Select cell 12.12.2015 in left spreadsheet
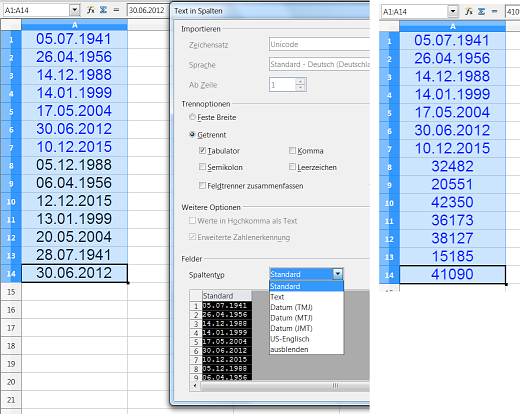This screenshot has width=520, height=414. point(74,201)
